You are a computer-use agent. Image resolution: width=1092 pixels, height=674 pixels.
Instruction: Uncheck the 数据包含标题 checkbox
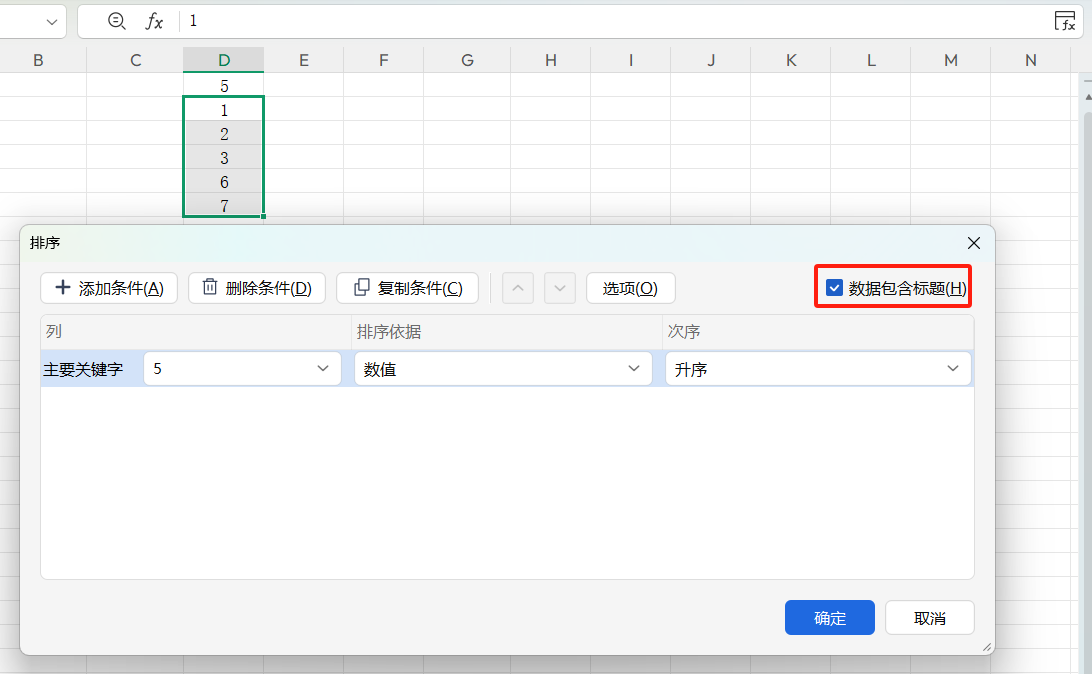click(835, 287)
